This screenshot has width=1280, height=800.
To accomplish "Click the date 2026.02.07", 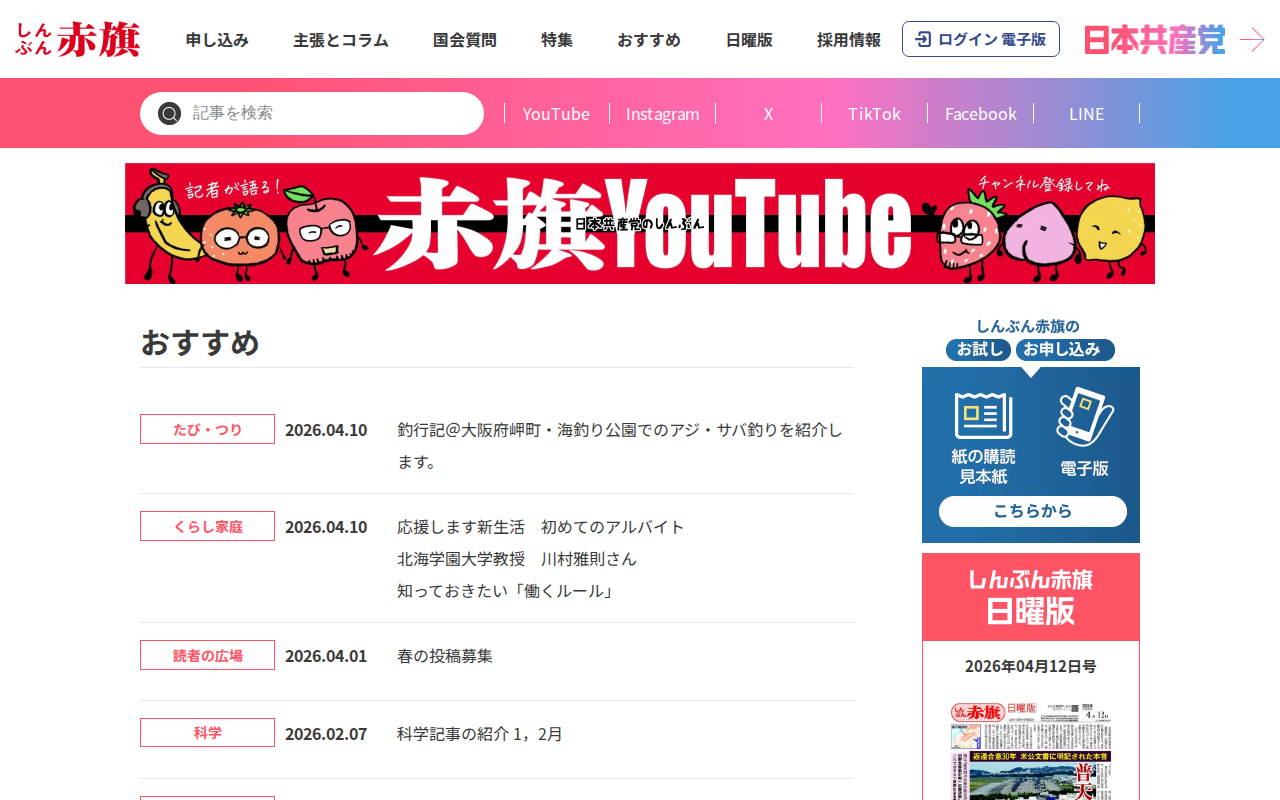I will click(326, 734).
